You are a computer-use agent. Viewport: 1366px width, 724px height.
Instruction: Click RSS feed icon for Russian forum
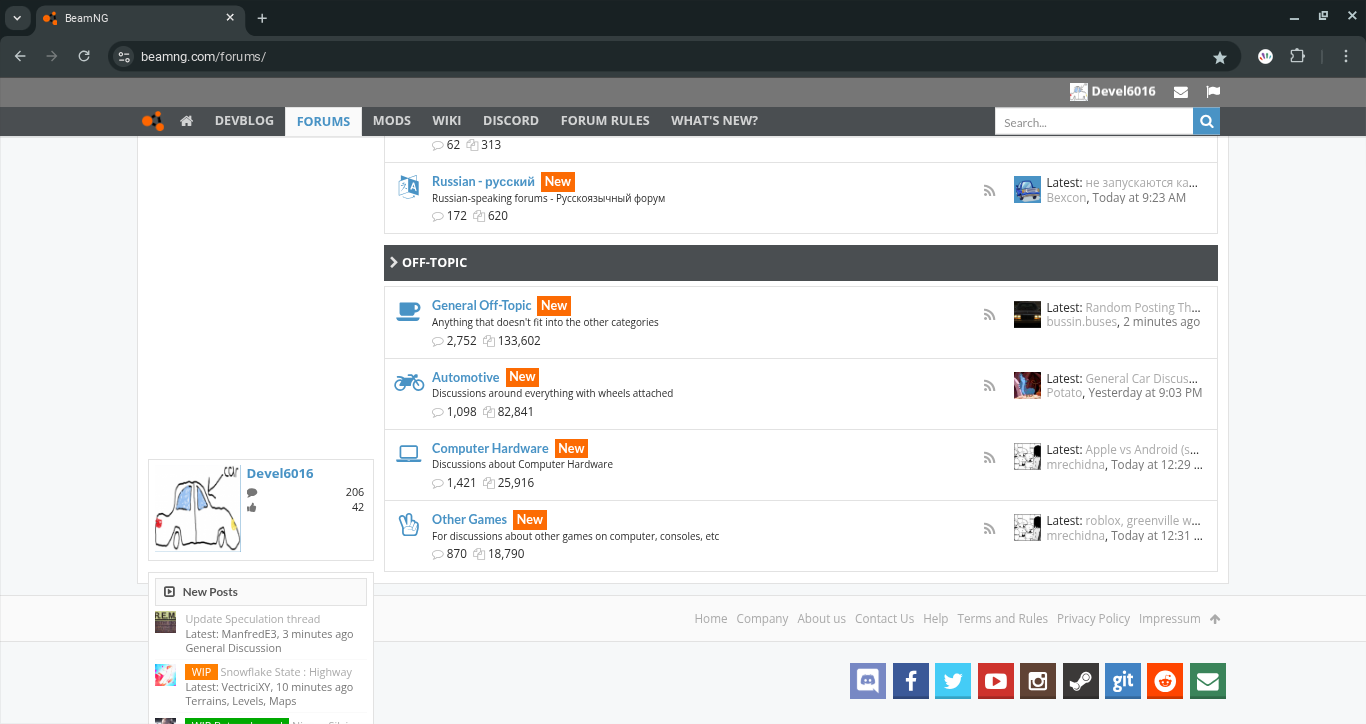pos(989,191)
